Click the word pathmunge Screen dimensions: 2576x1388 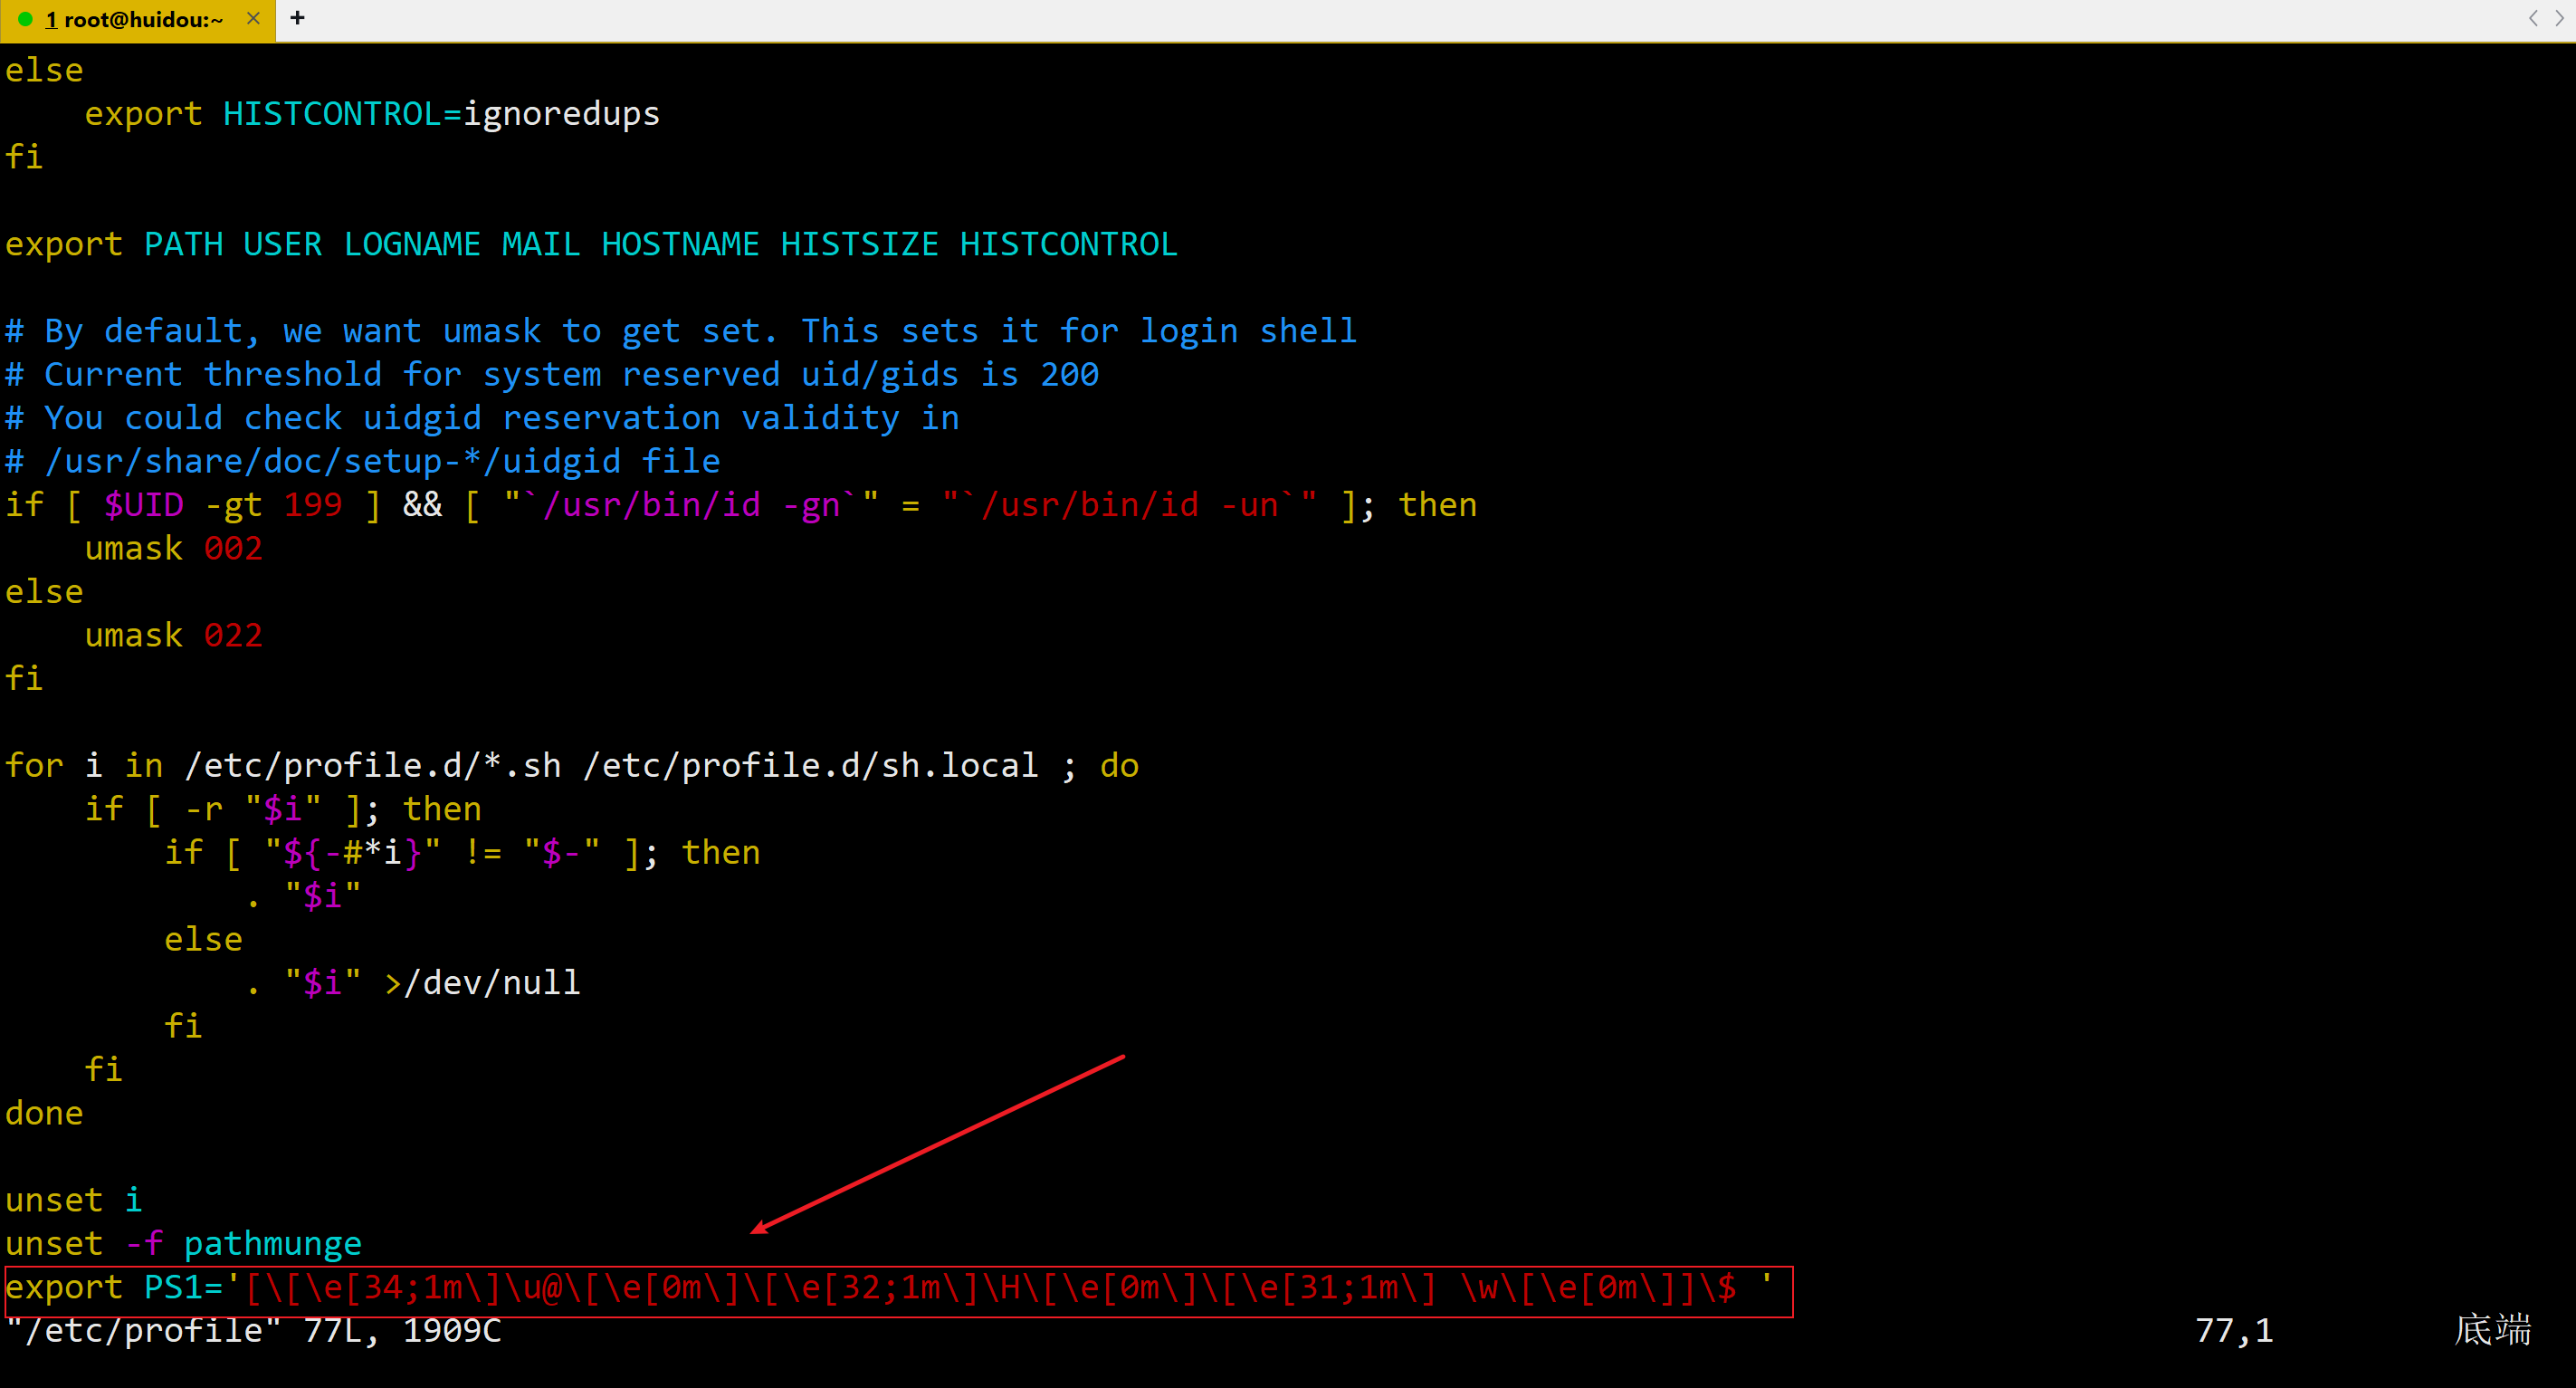tap(272, 1244)
